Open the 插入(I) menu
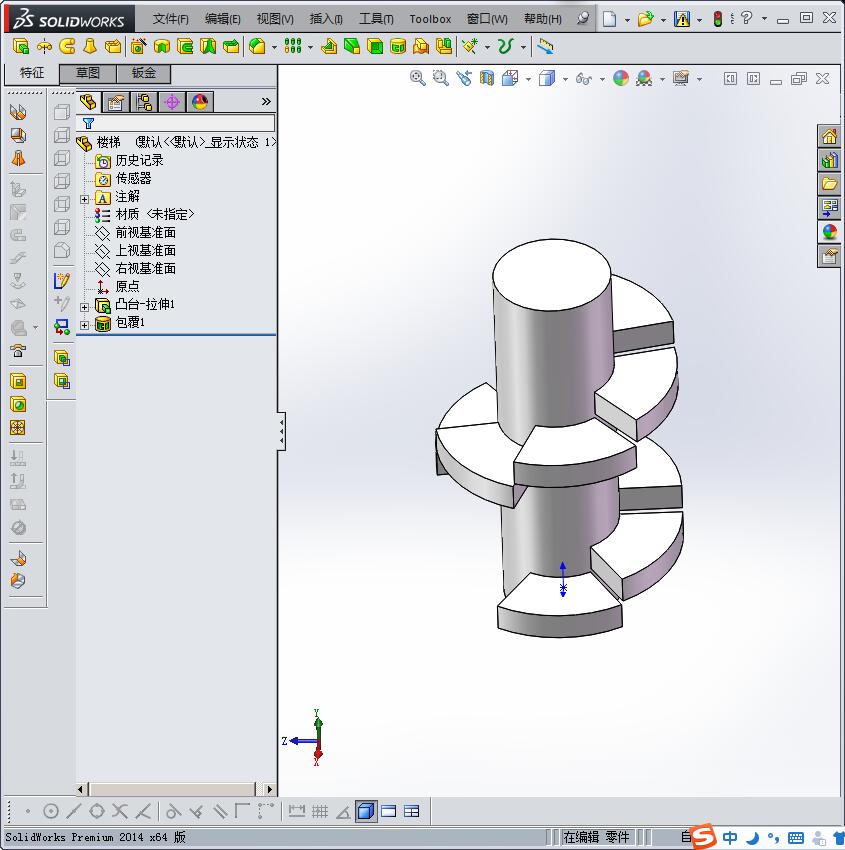 326,19
